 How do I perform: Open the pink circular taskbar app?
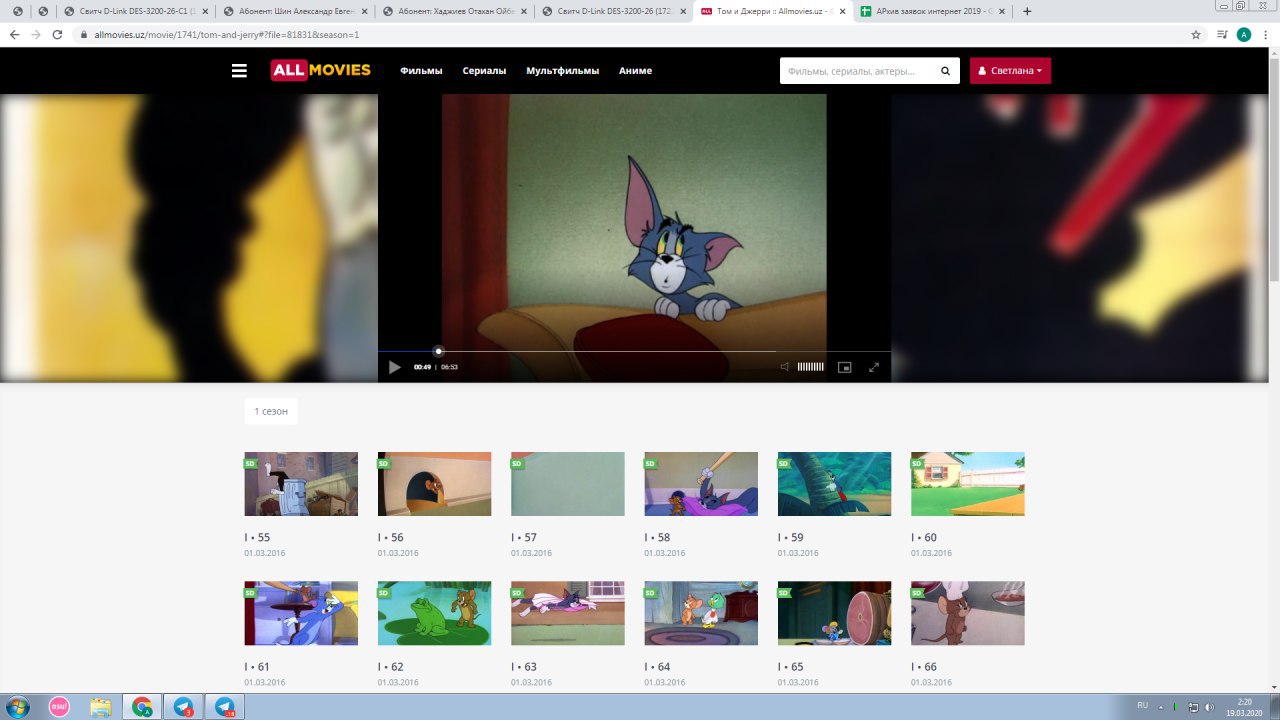(x=60, y=707)
